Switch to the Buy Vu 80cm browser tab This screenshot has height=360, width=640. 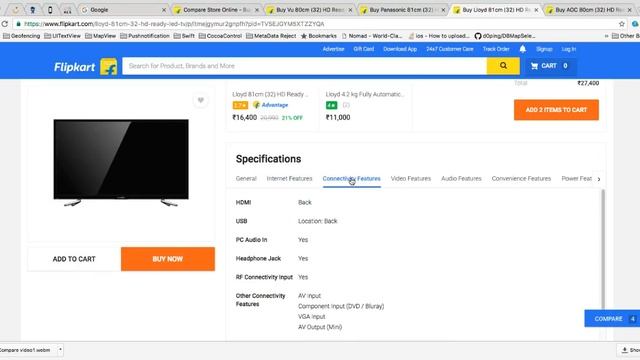point(309,9)
